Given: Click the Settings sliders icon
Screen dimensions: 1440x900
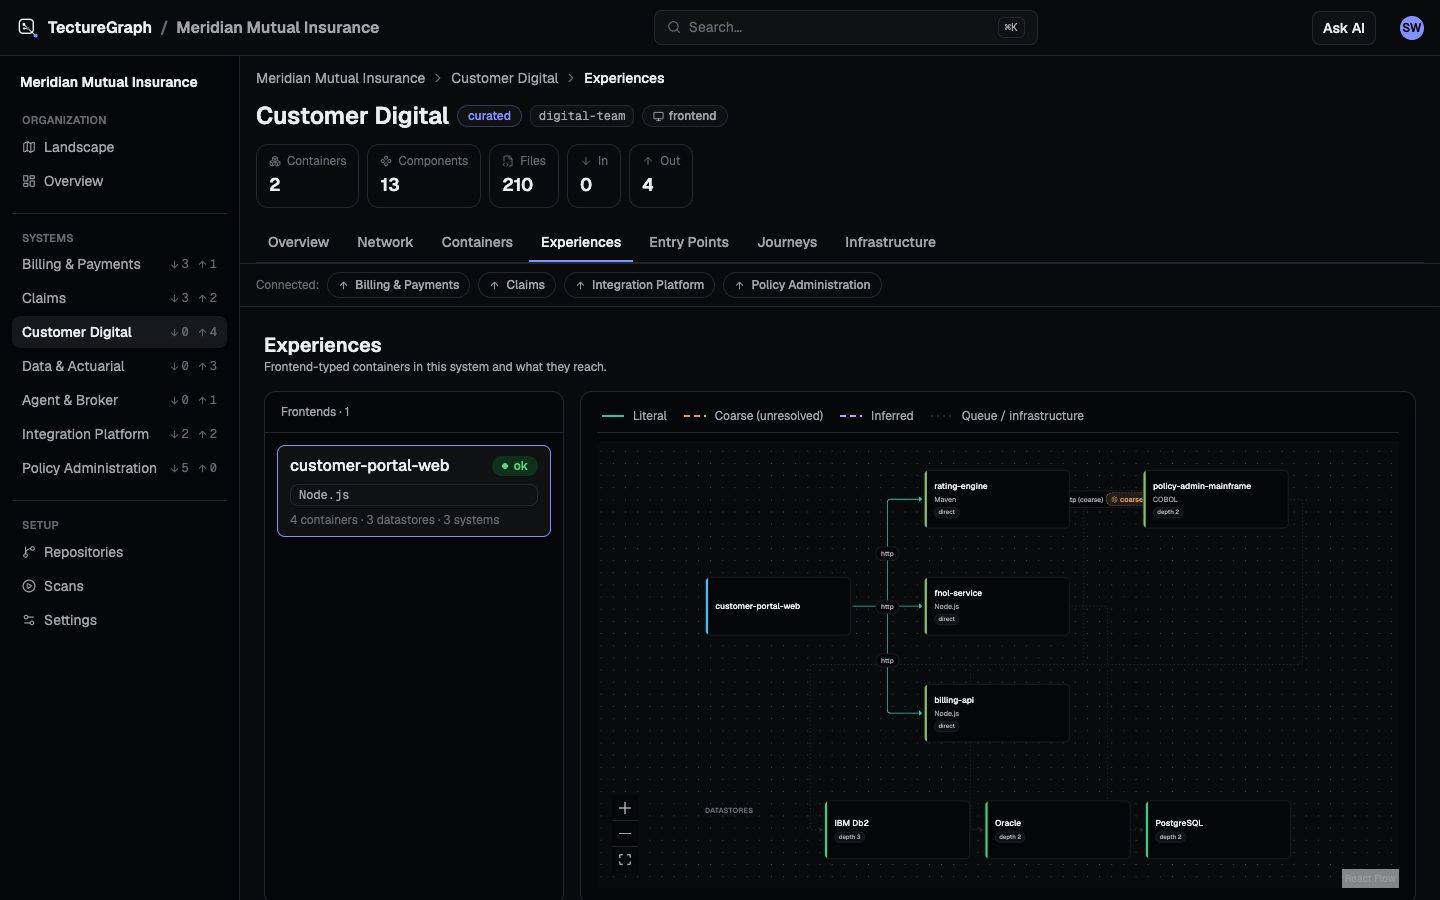Looking at the screenshot, I should click(x=29, y=620).
